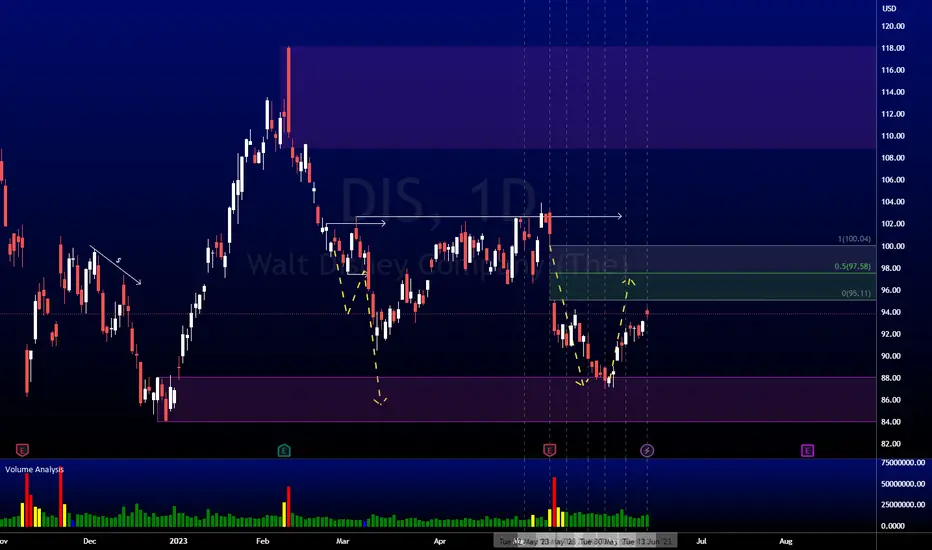Click the 25000000.00 volume axis label
Image resolution: width=932 pixels, height=550 pixels.
point(903,505)
